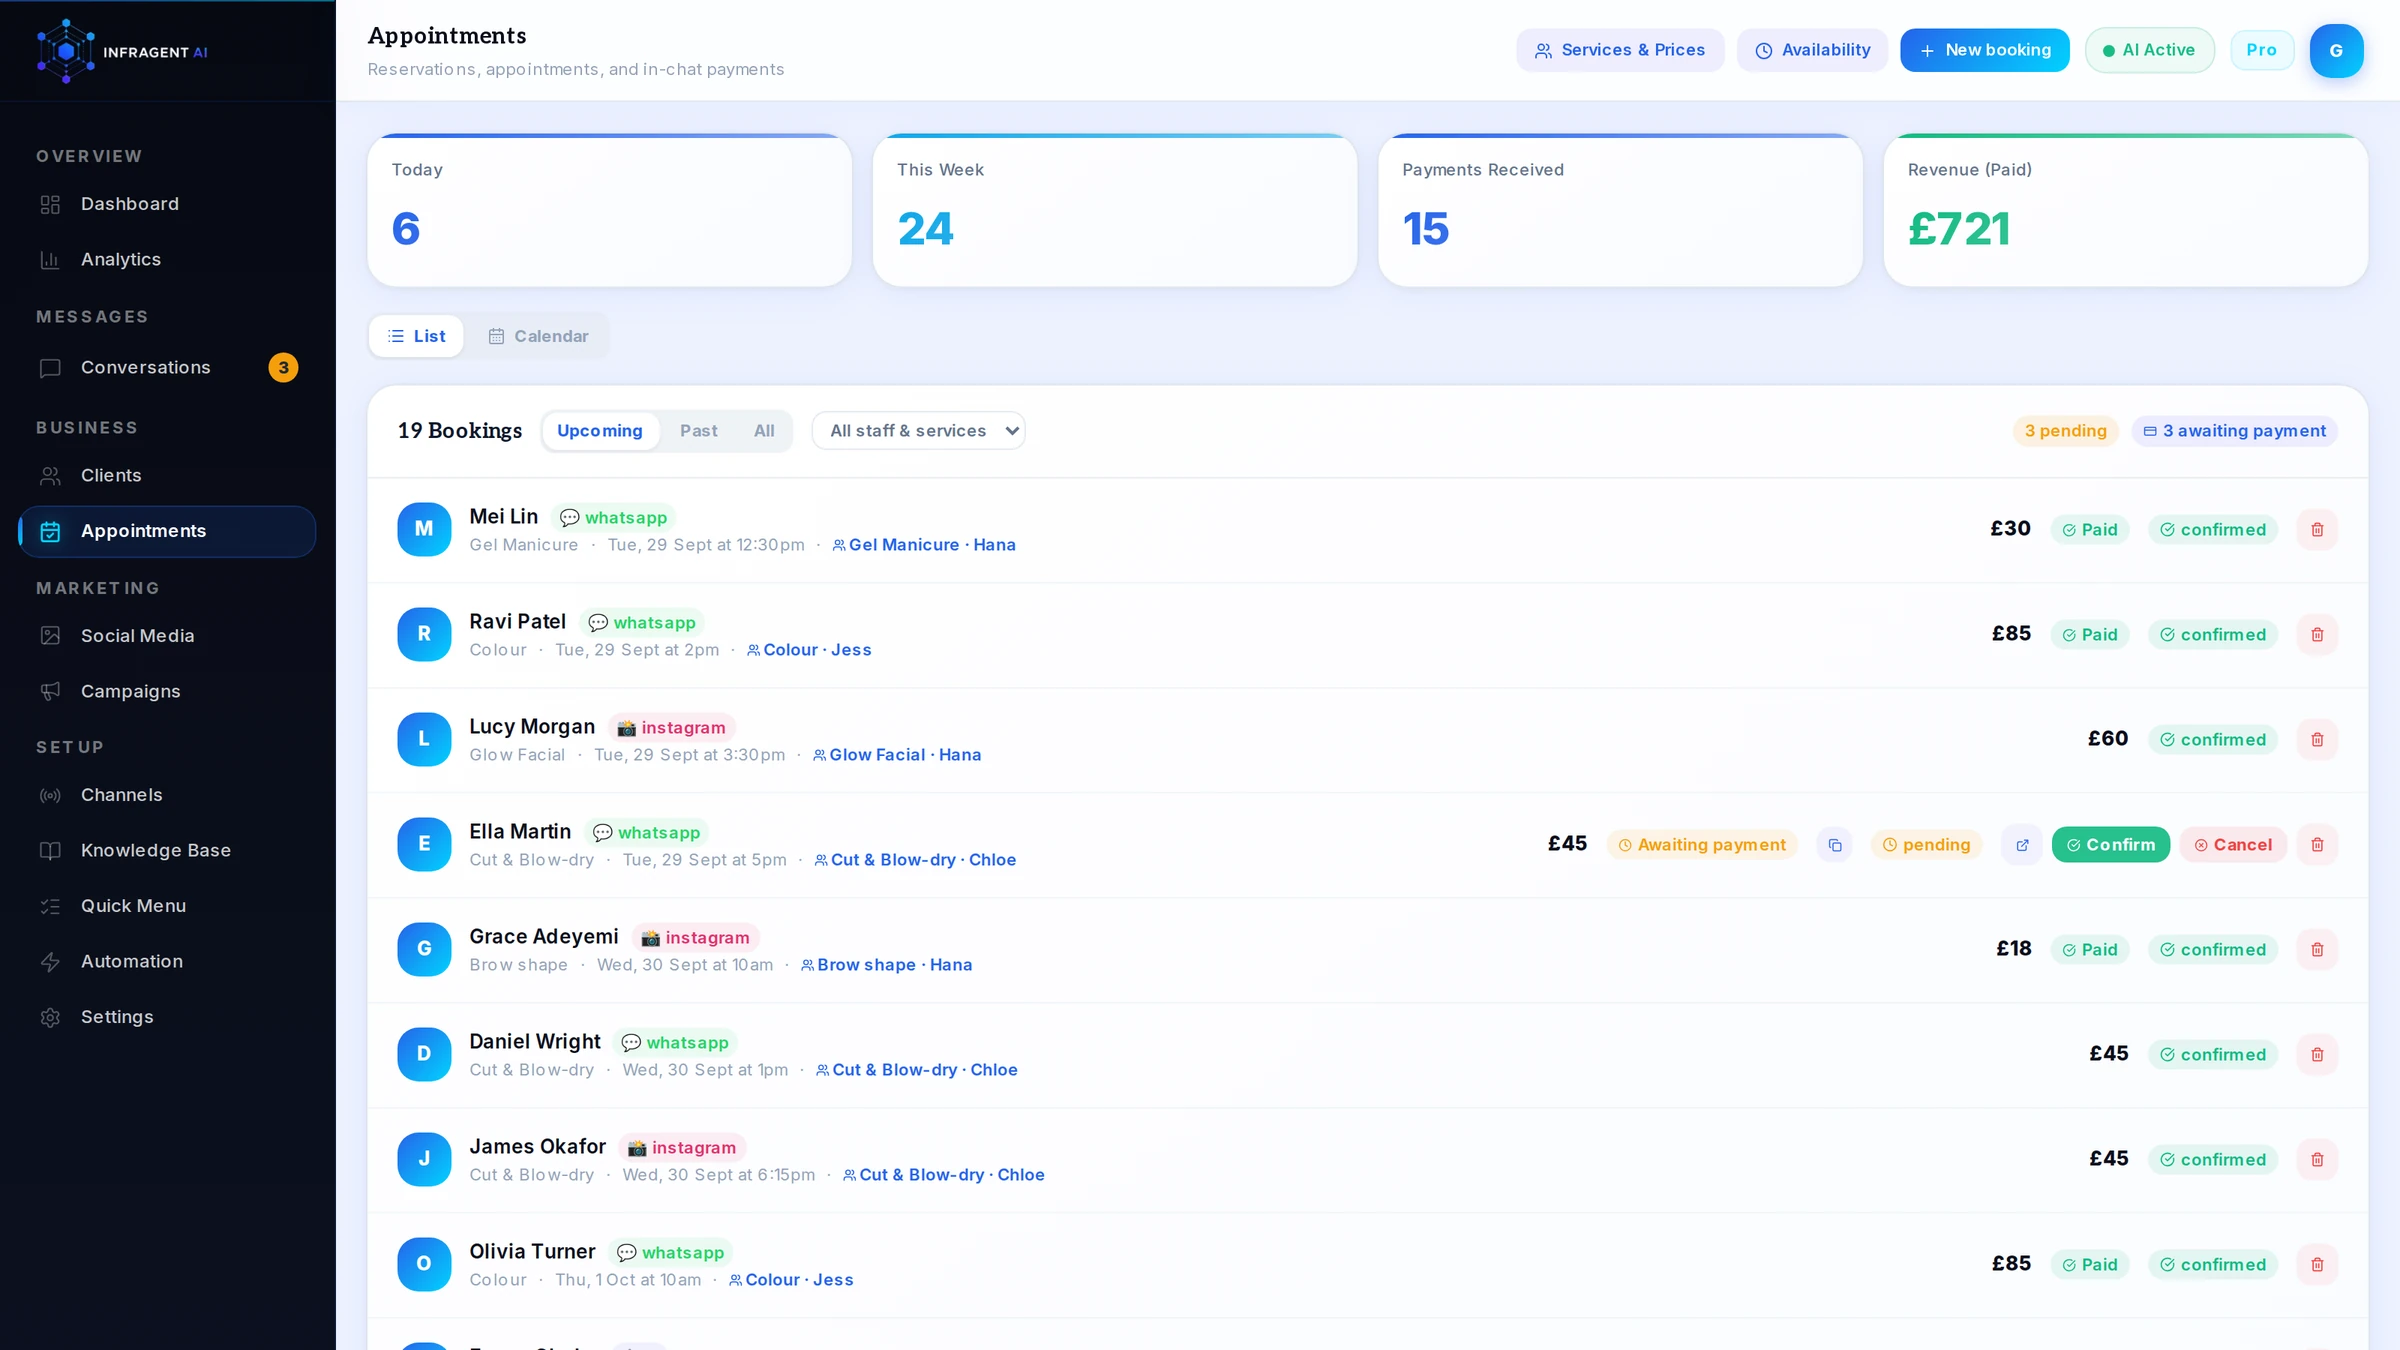Filter by 3 awaiting payment badge

pos(2235,431)
